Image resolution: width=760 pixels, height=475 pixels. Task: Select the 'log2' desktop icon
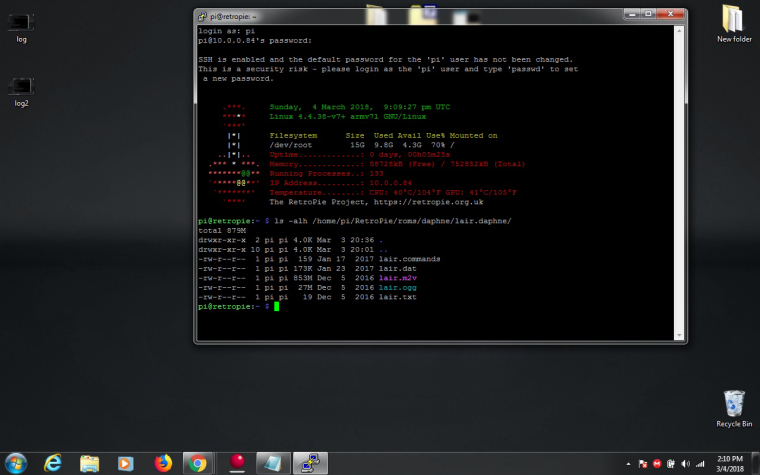click(21, 92)
